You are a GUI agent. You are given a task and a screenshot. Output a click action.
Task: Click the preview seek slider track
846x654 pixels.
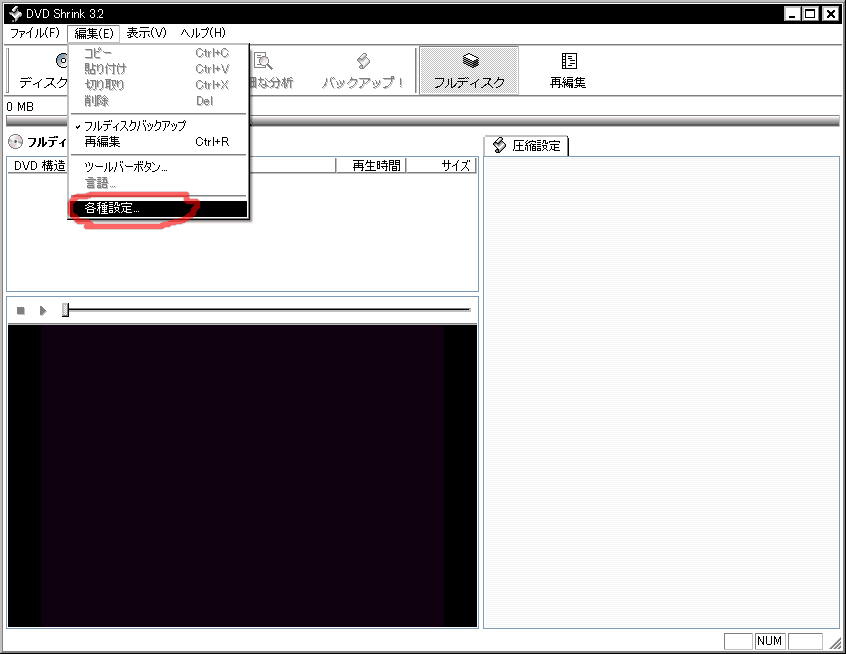(270, 310)
